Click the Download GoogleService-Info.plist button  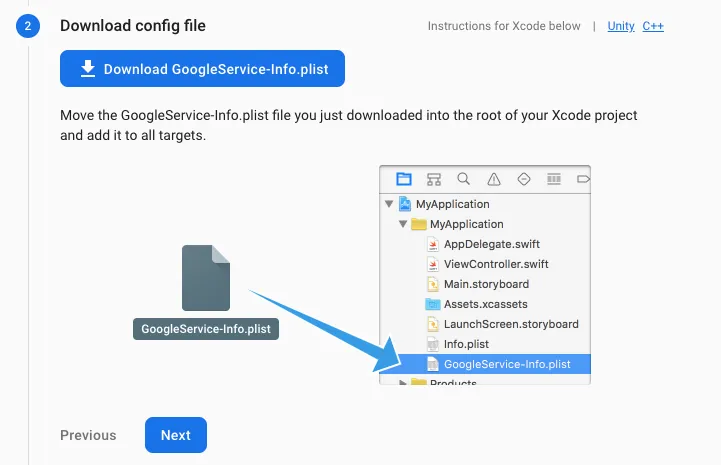click(x=202, y=69)
